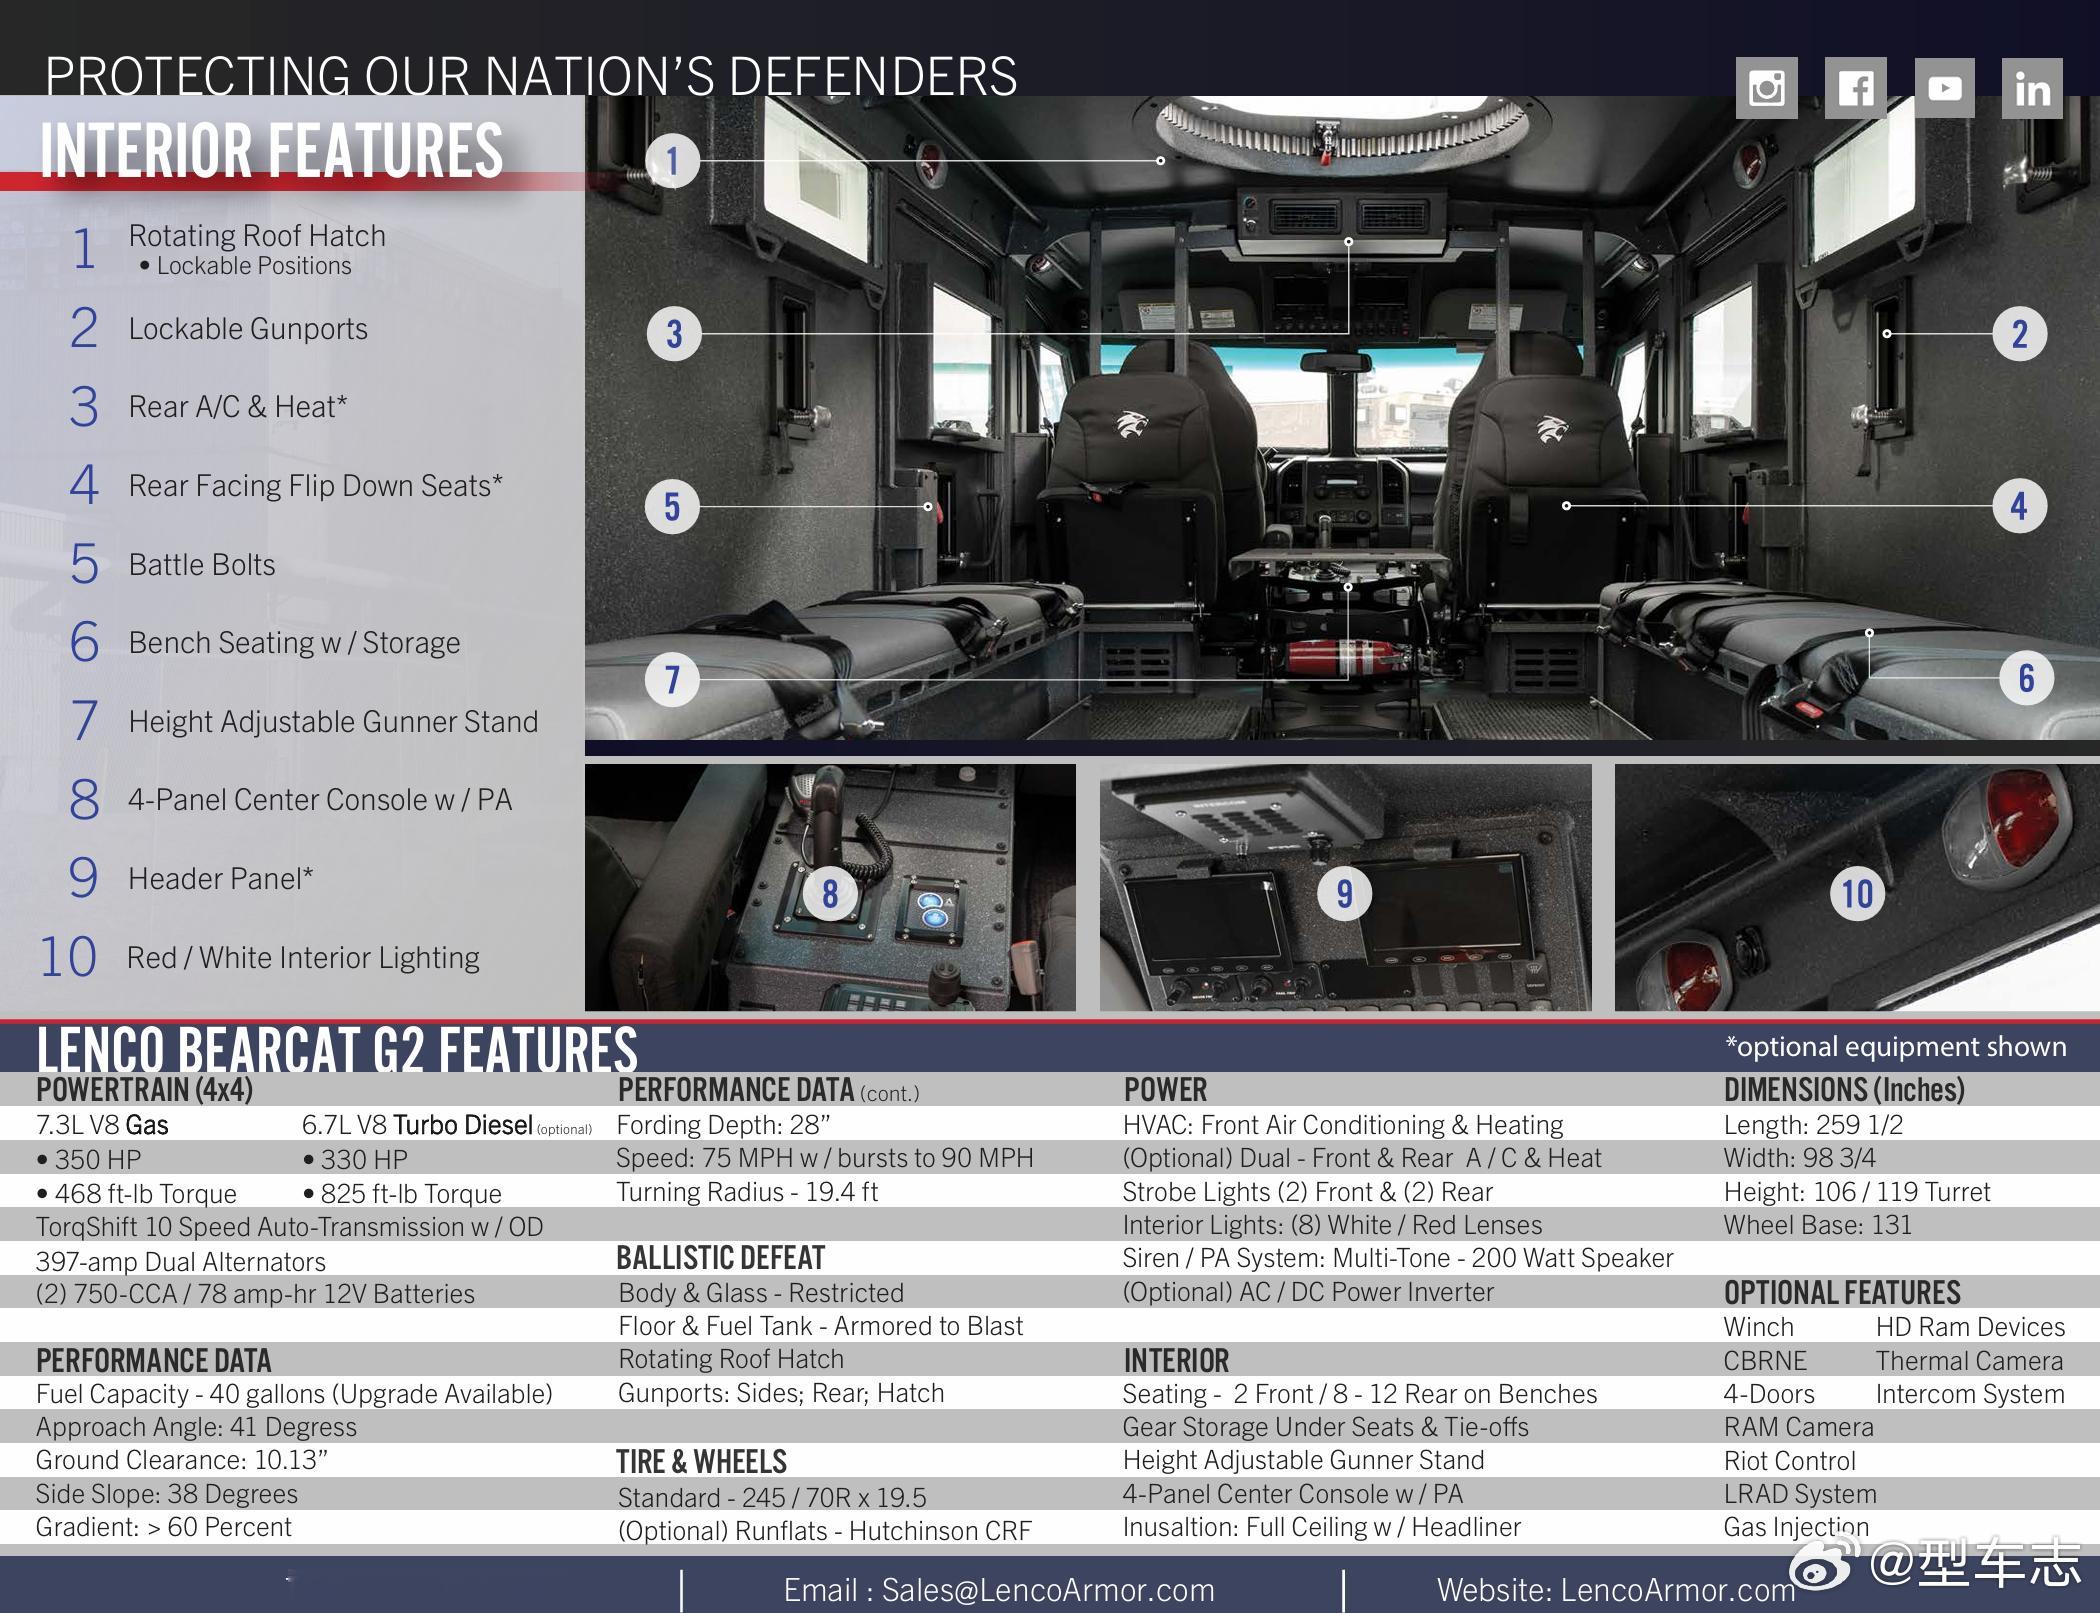Select the Red / White Interior Lighting item

coord(303,957)
